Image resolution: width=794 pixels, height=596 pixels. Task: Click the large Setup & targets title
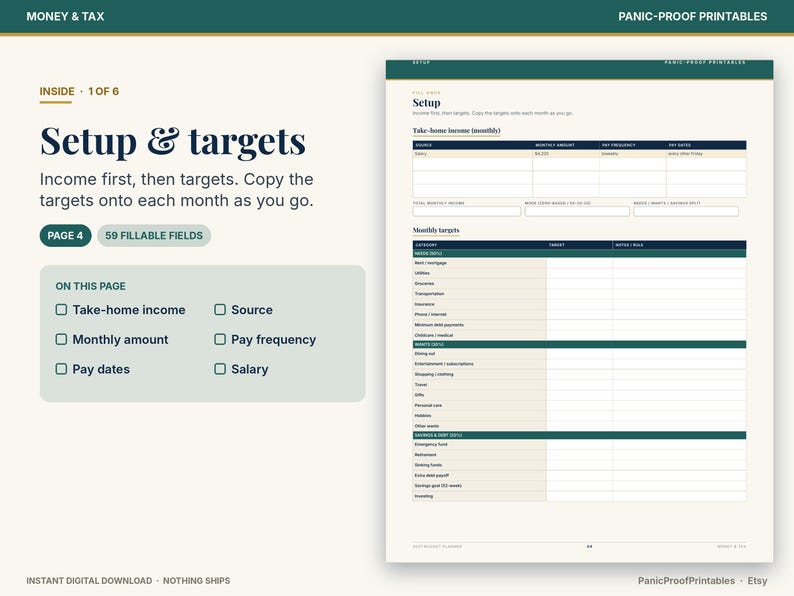pyautogui.click(x=173, y=141)
